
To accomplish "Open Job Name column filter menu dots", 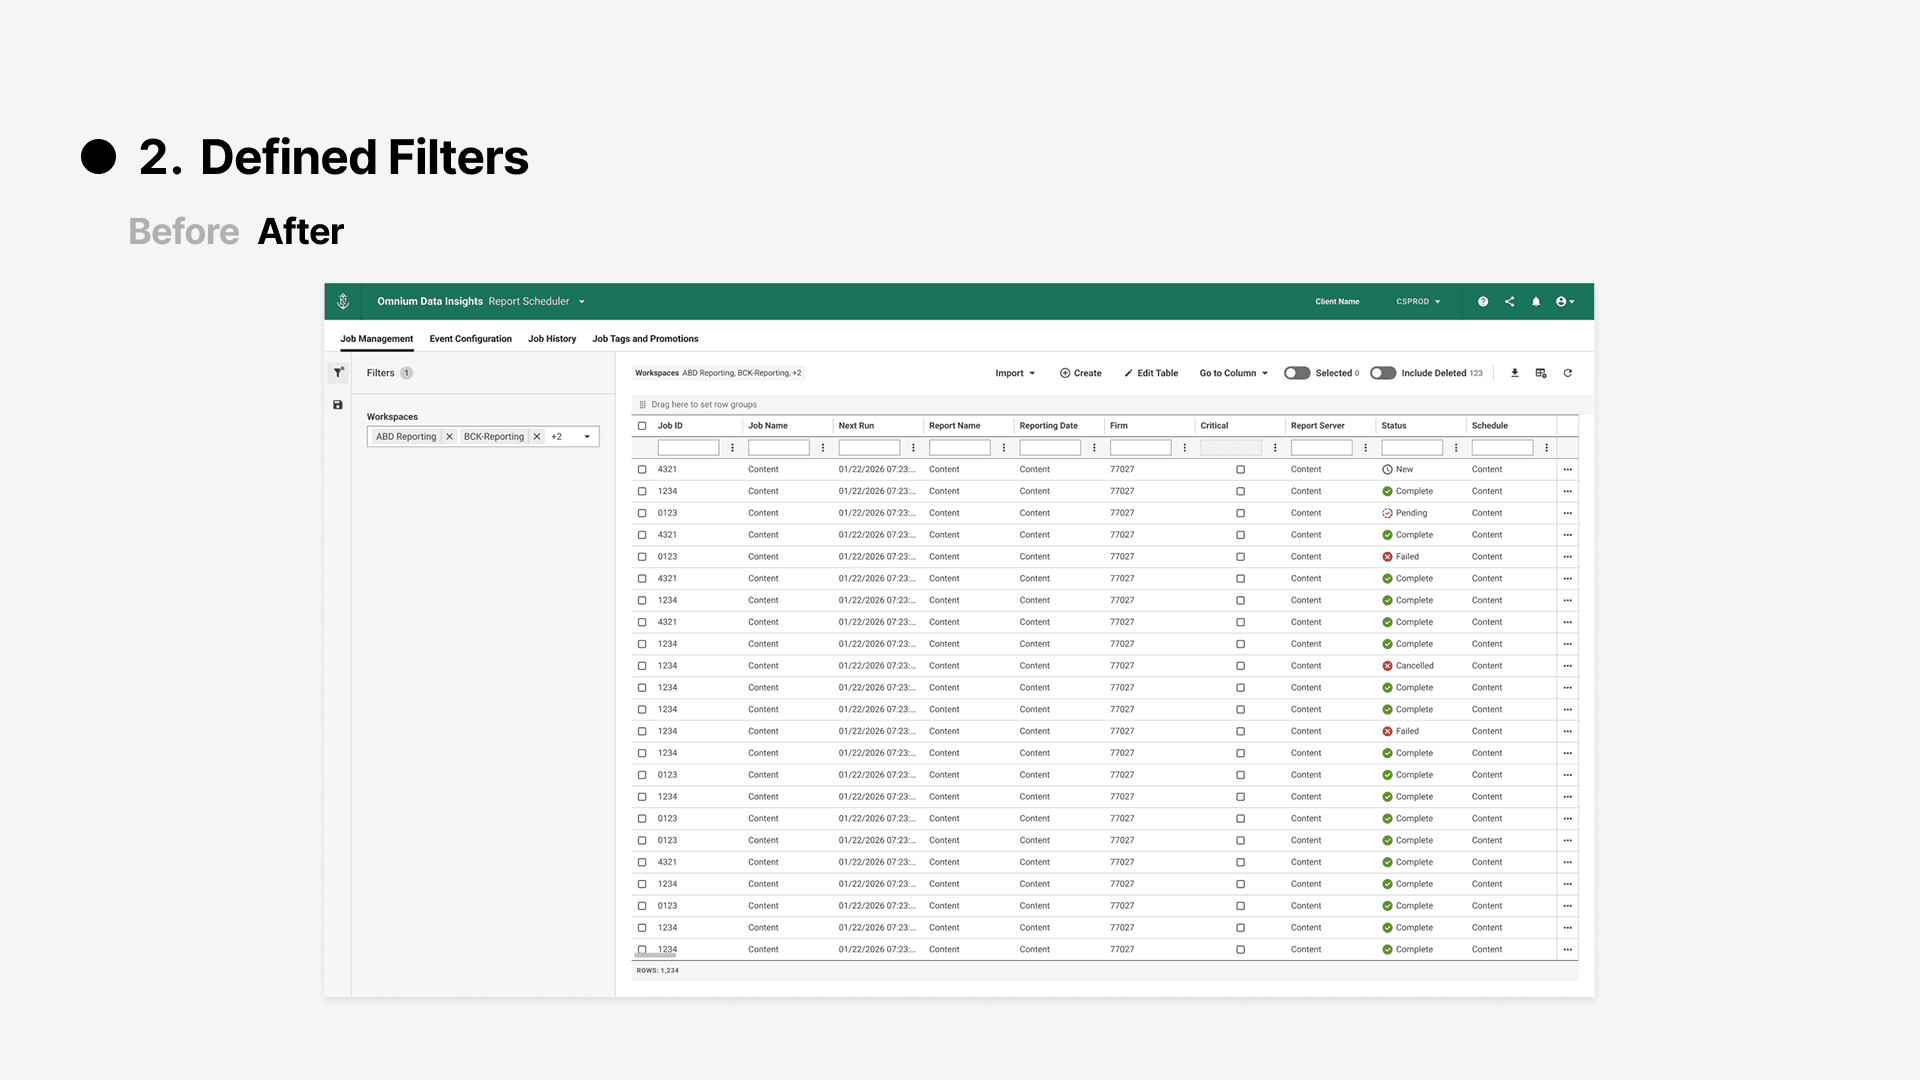I will coord(823,448).
